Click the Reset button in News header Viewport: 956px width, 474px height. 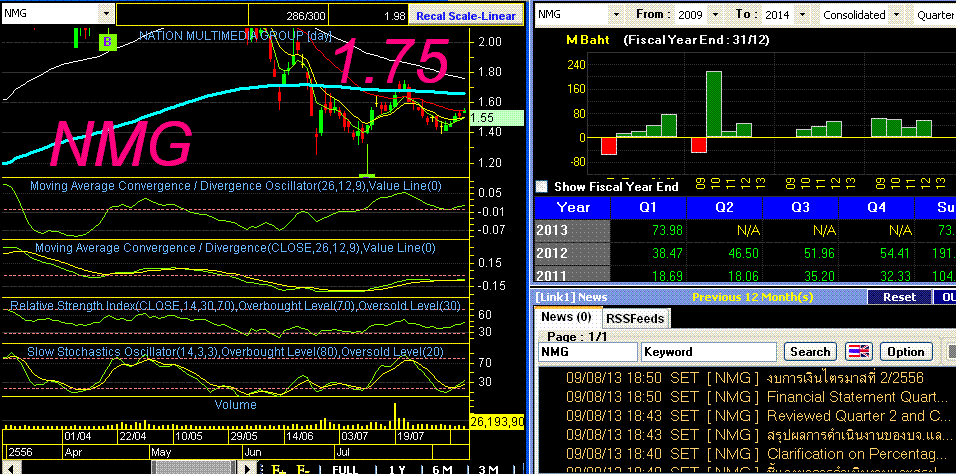point(899,297)
